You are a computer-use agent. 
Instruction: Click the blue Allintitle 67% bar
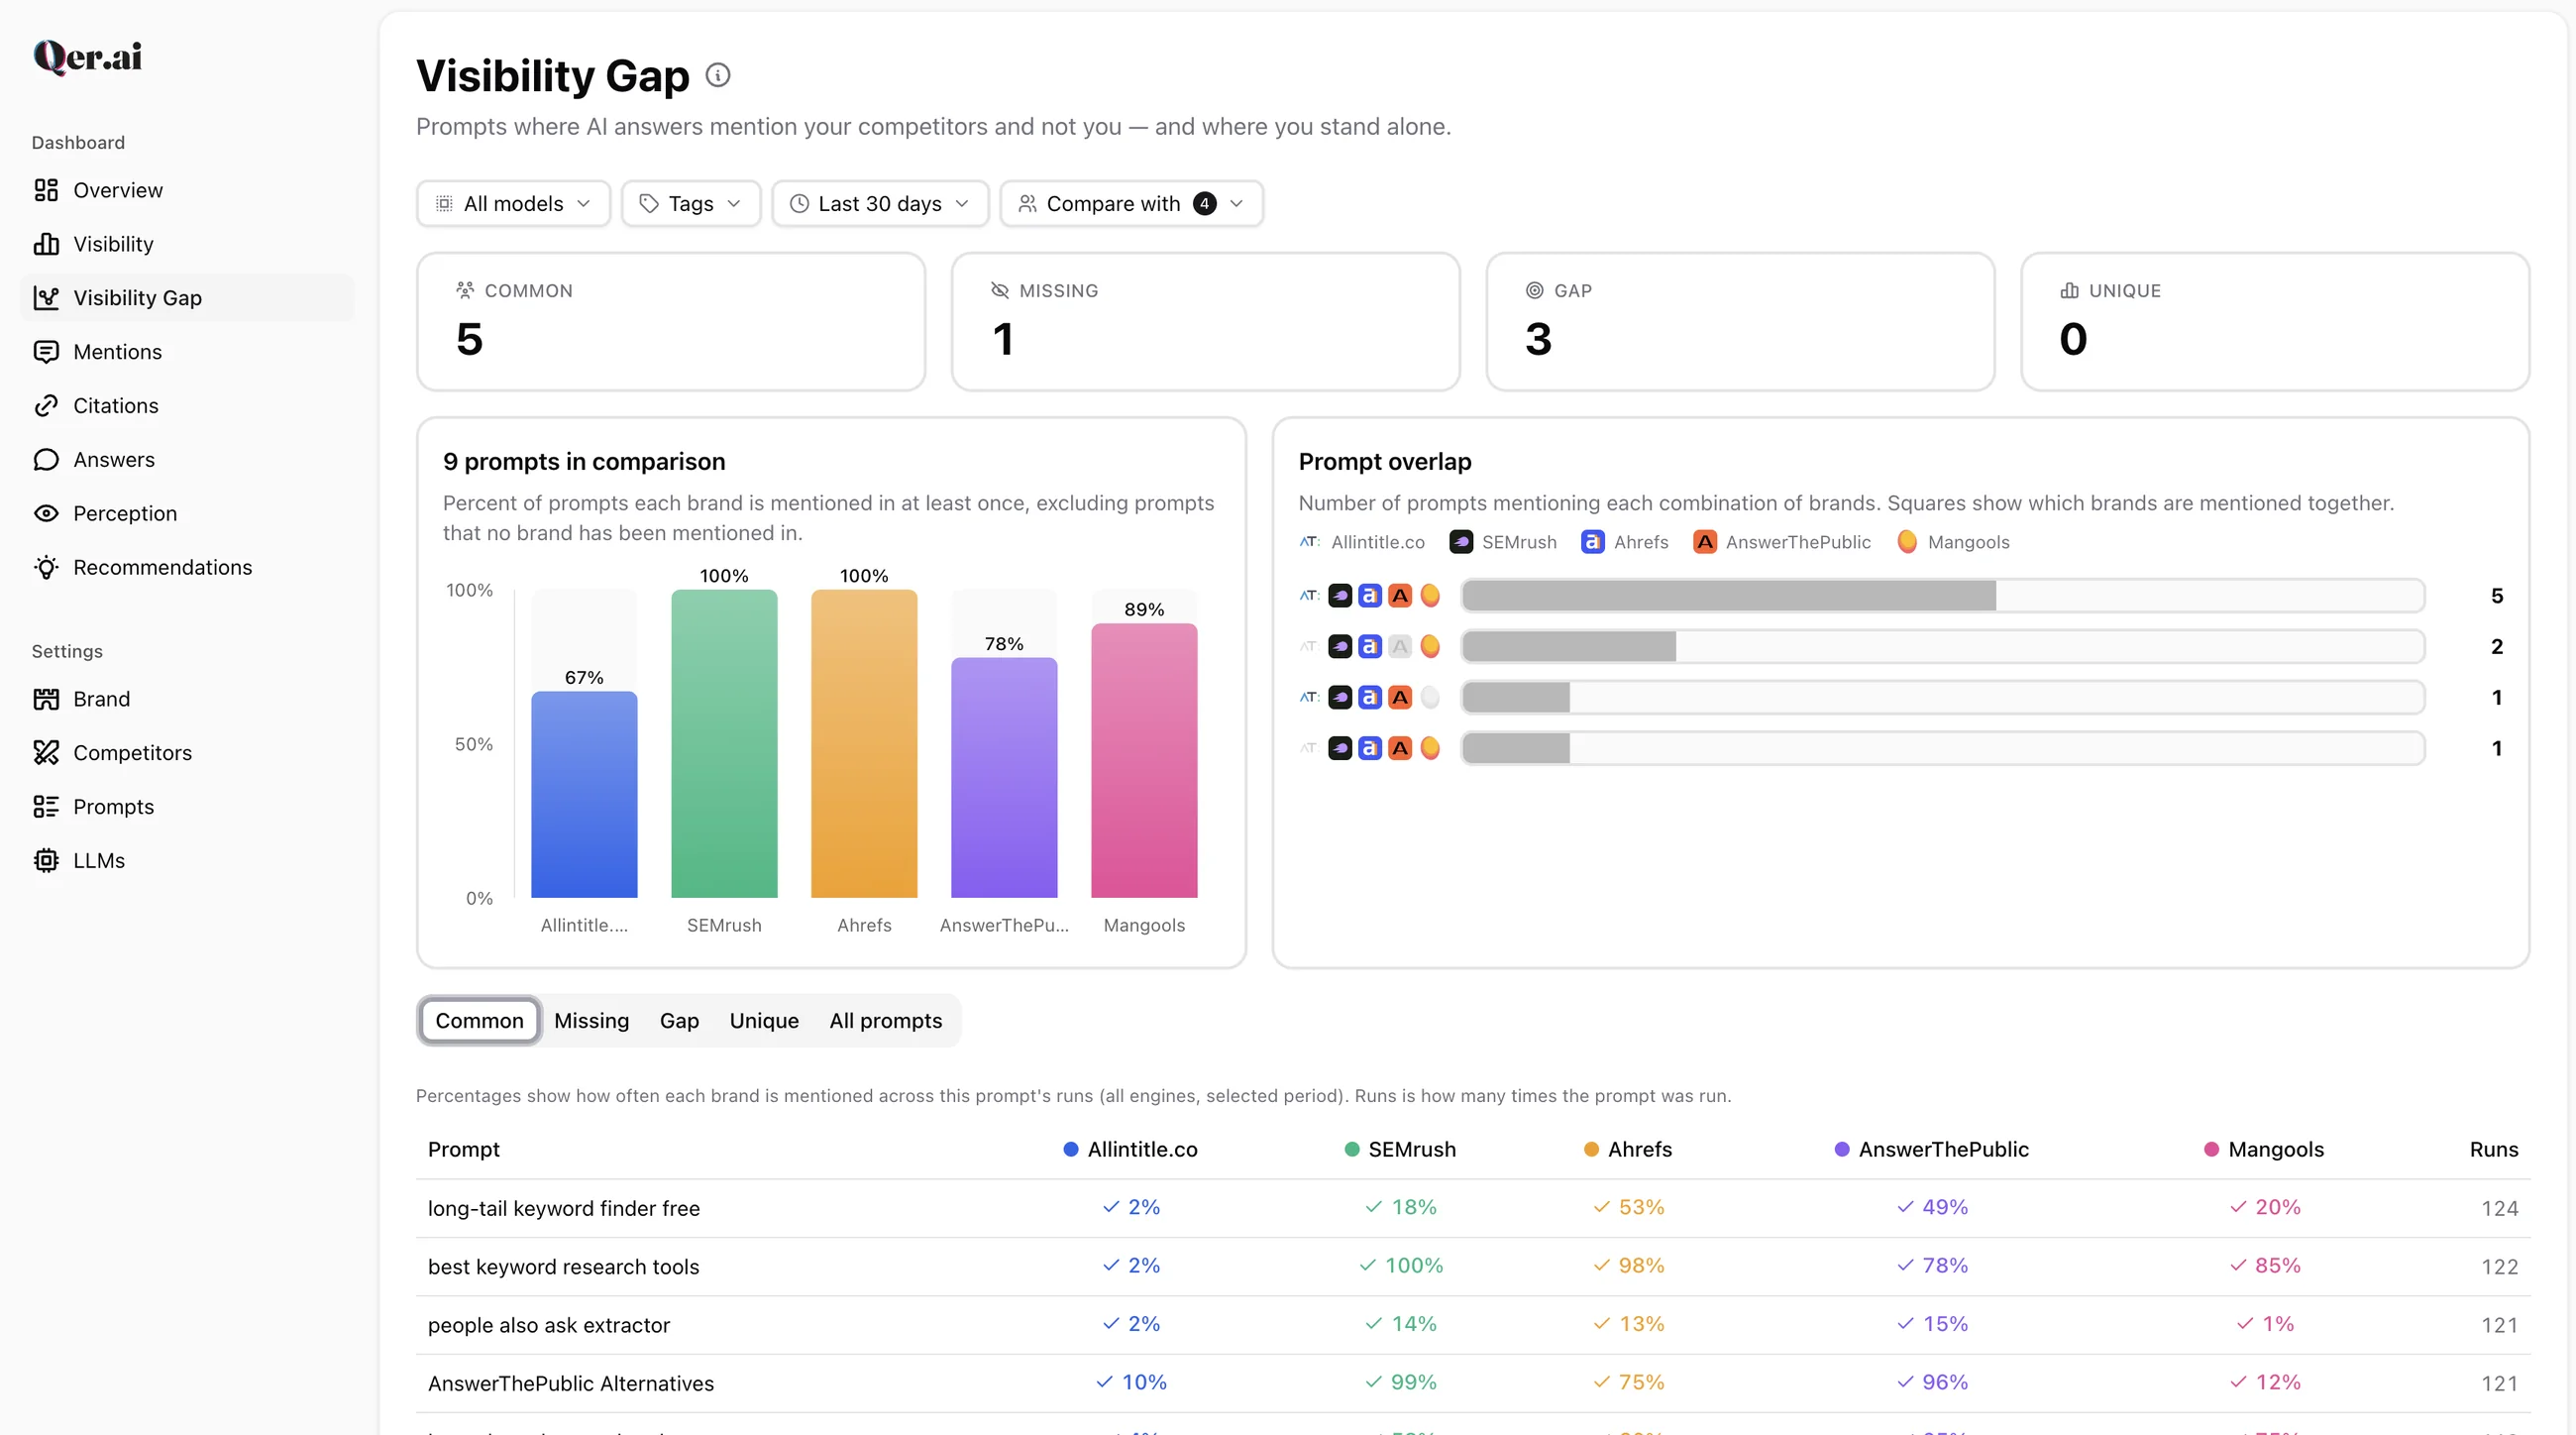tap(584, 795)
